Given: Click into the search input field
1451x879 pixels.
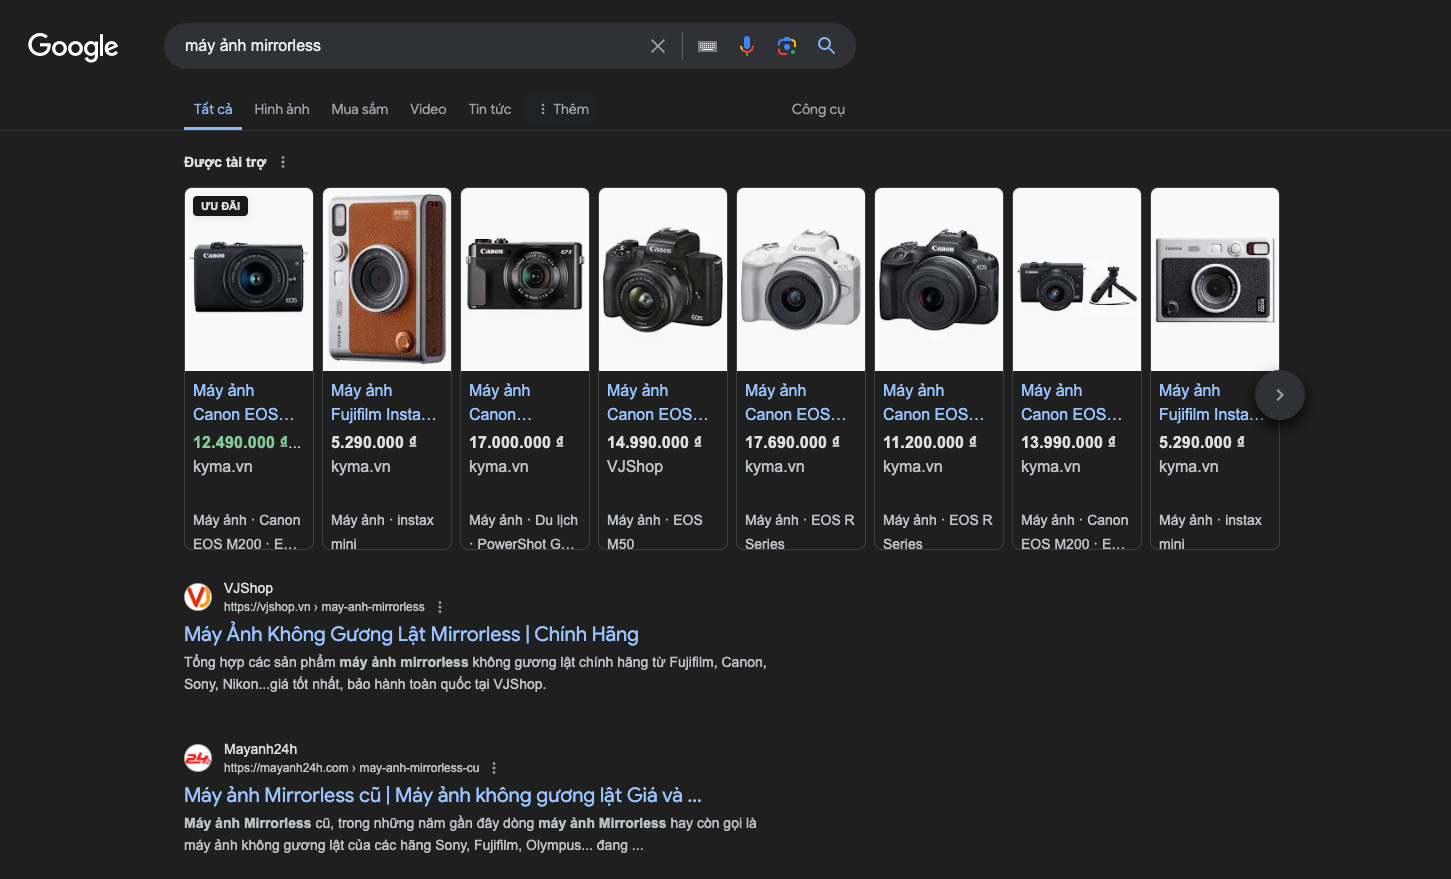Looking at the screenshot, I should pos(410,46).
